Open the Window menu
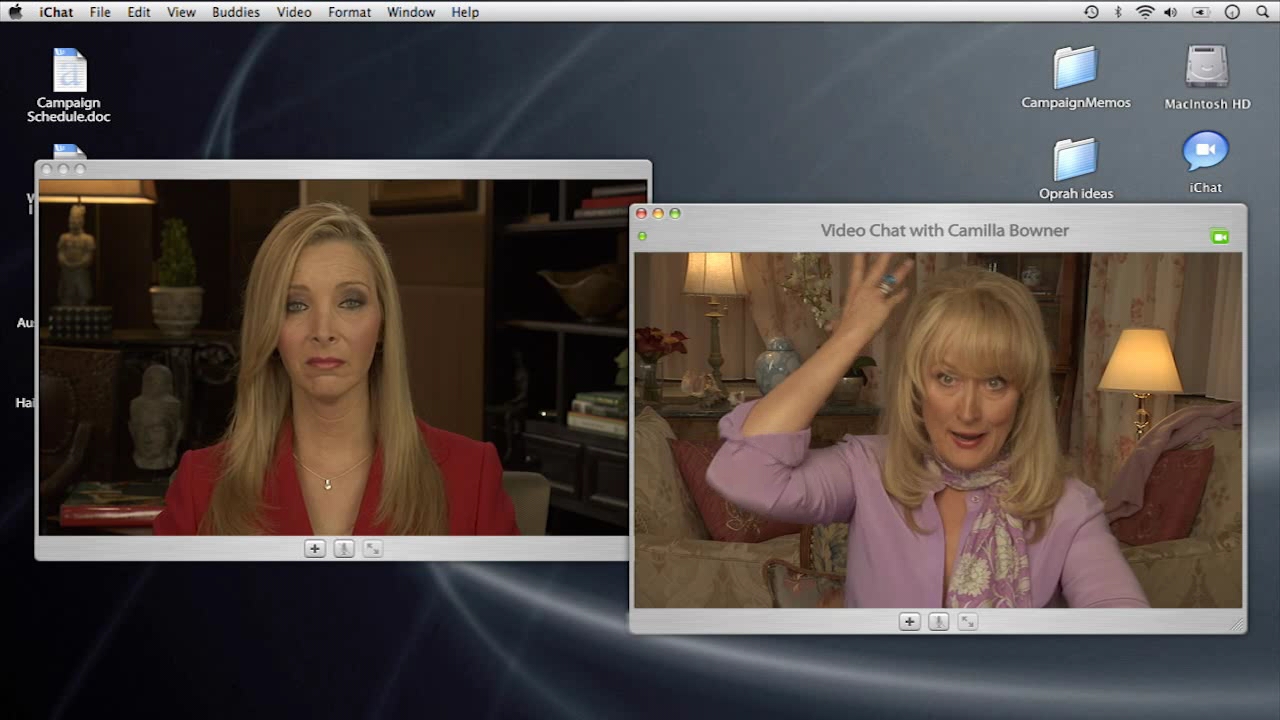 pos(411,12)
